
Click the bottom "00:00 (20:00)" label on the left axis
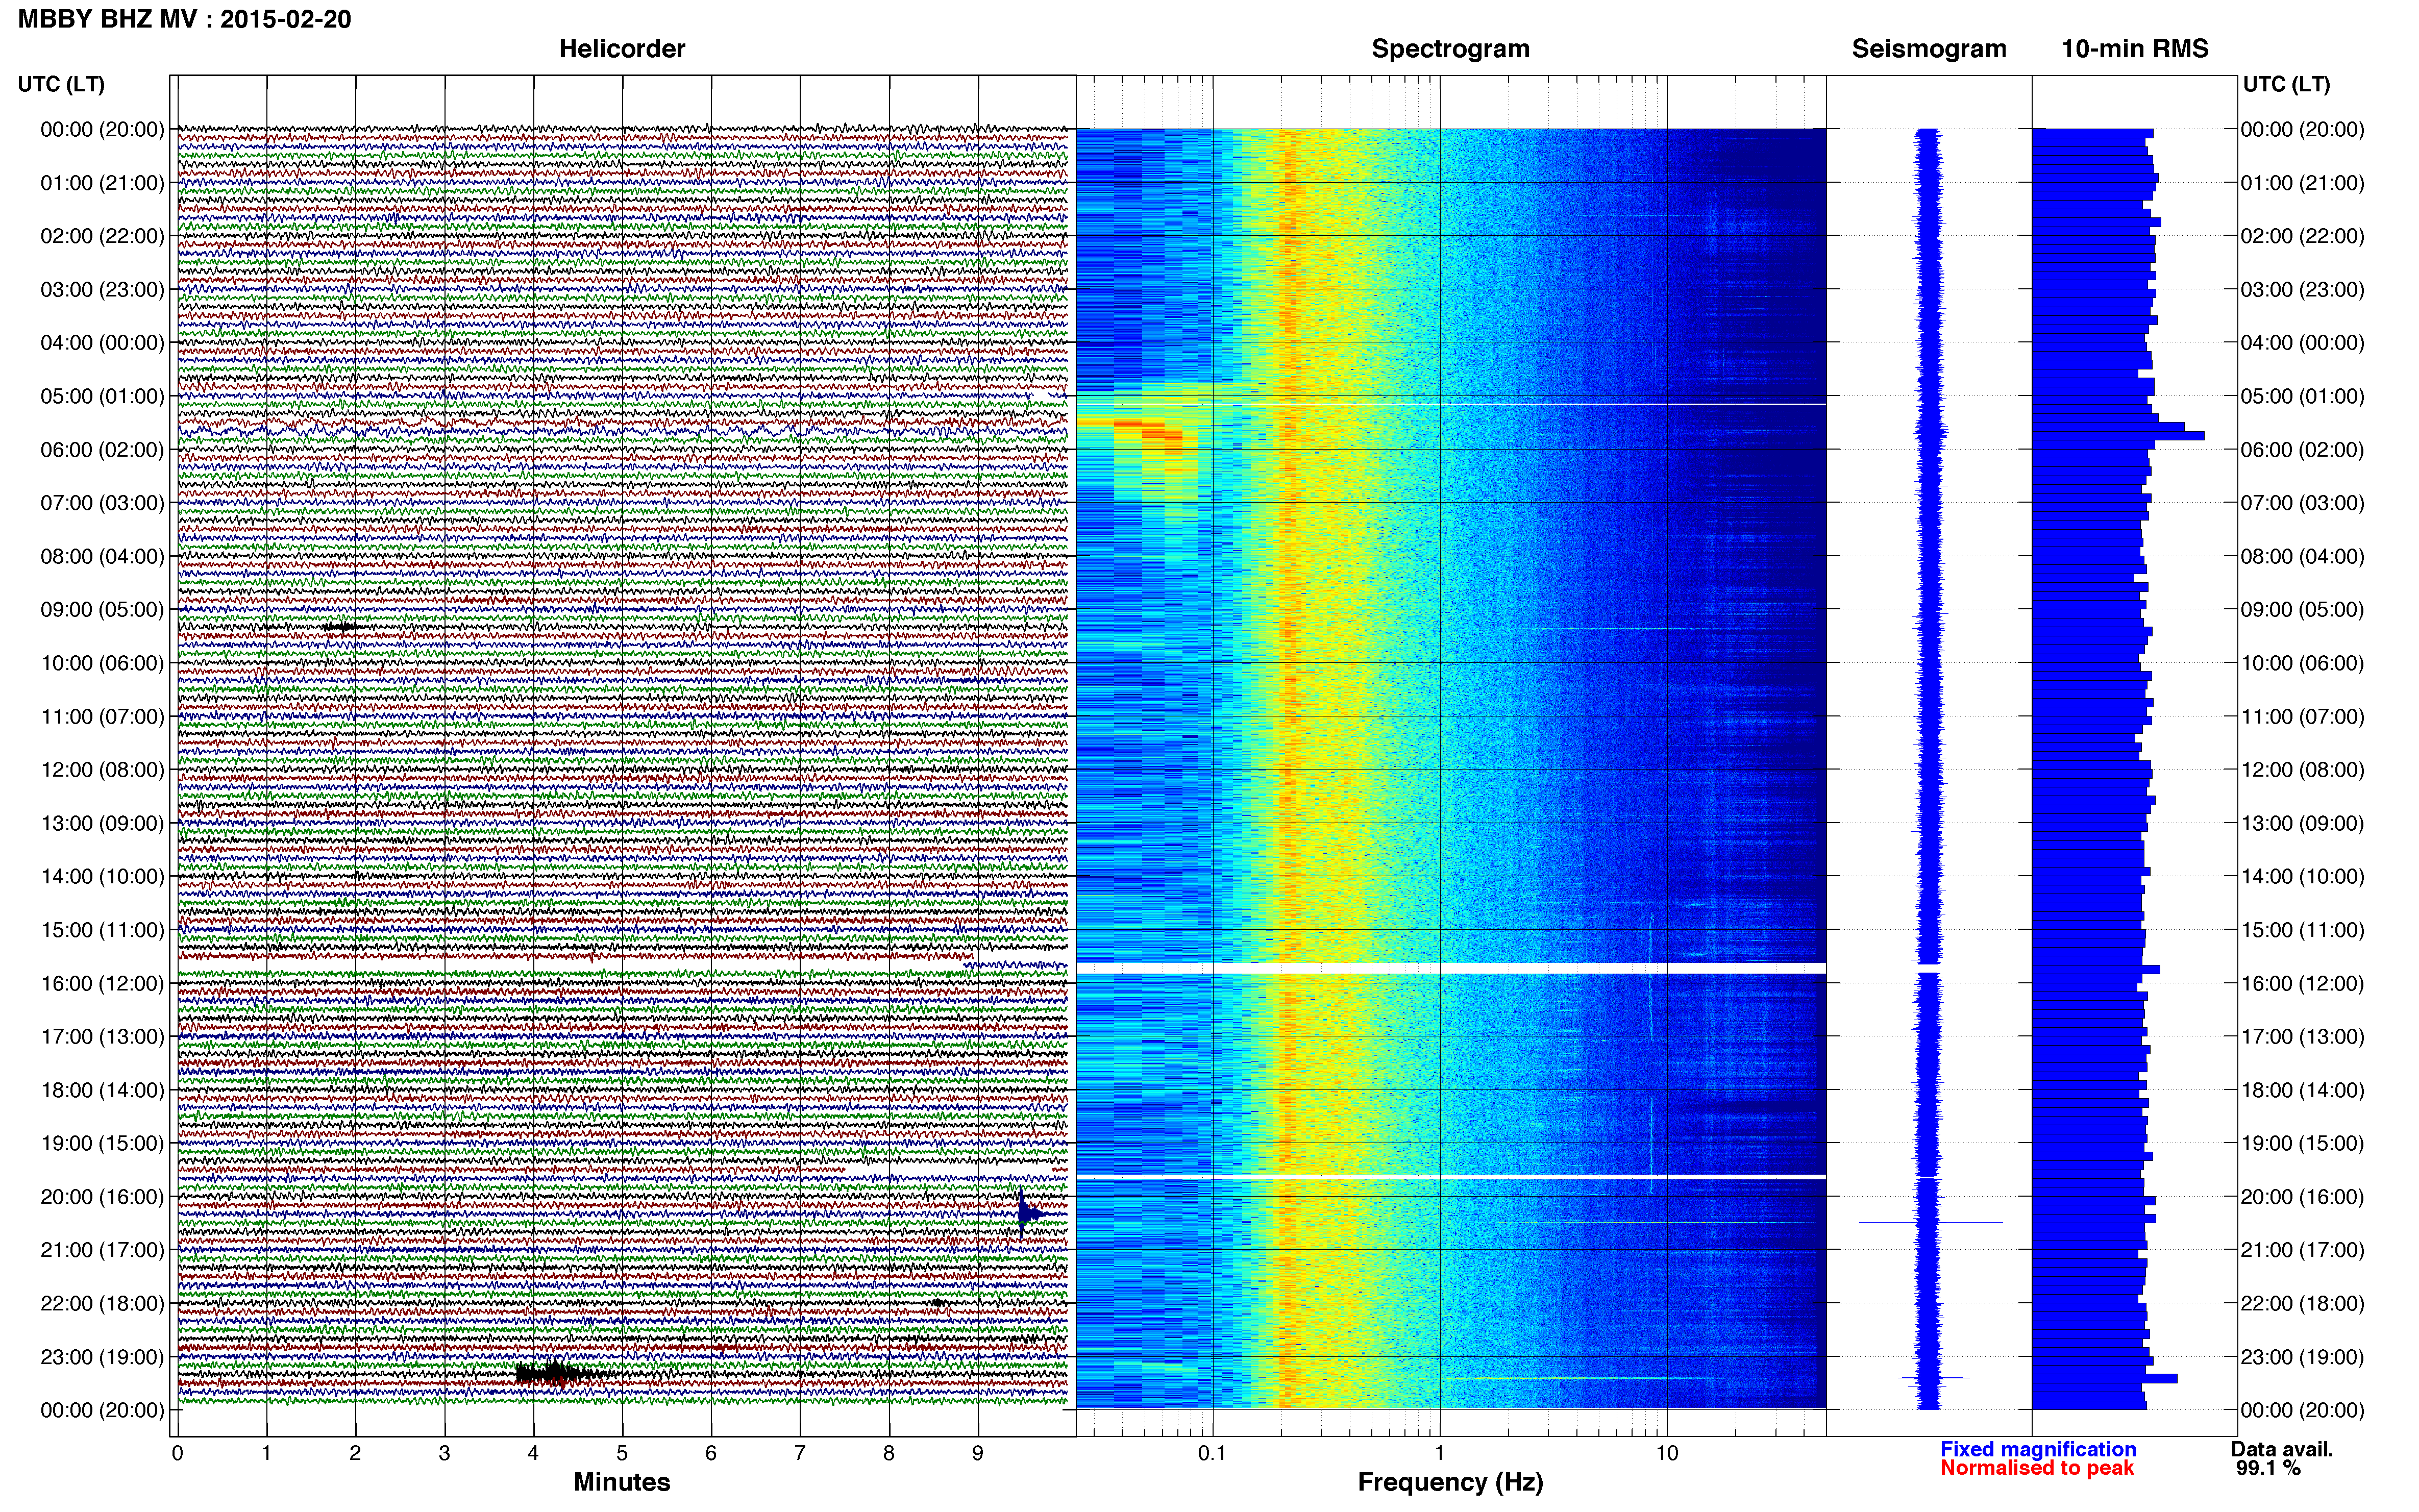(x=102, y=1410)
